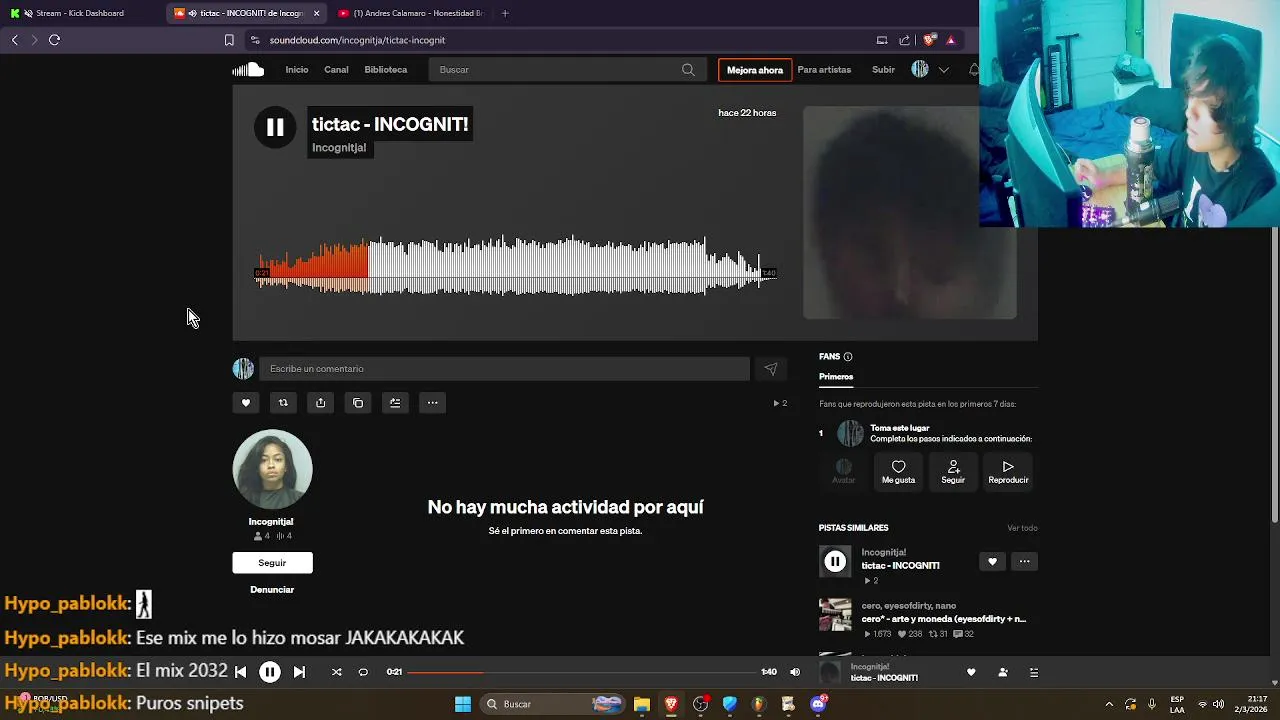
Task: Click Denunciar under the artist profile
Action: pyautogui.click(x=272, y=590)
